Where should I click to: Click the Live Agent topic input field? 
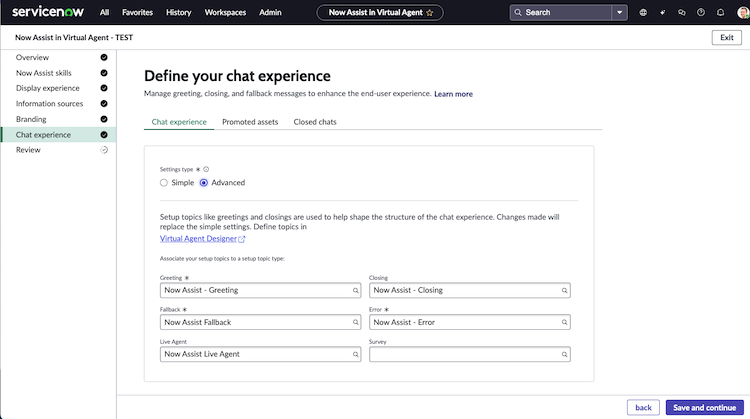click(260, 354)
